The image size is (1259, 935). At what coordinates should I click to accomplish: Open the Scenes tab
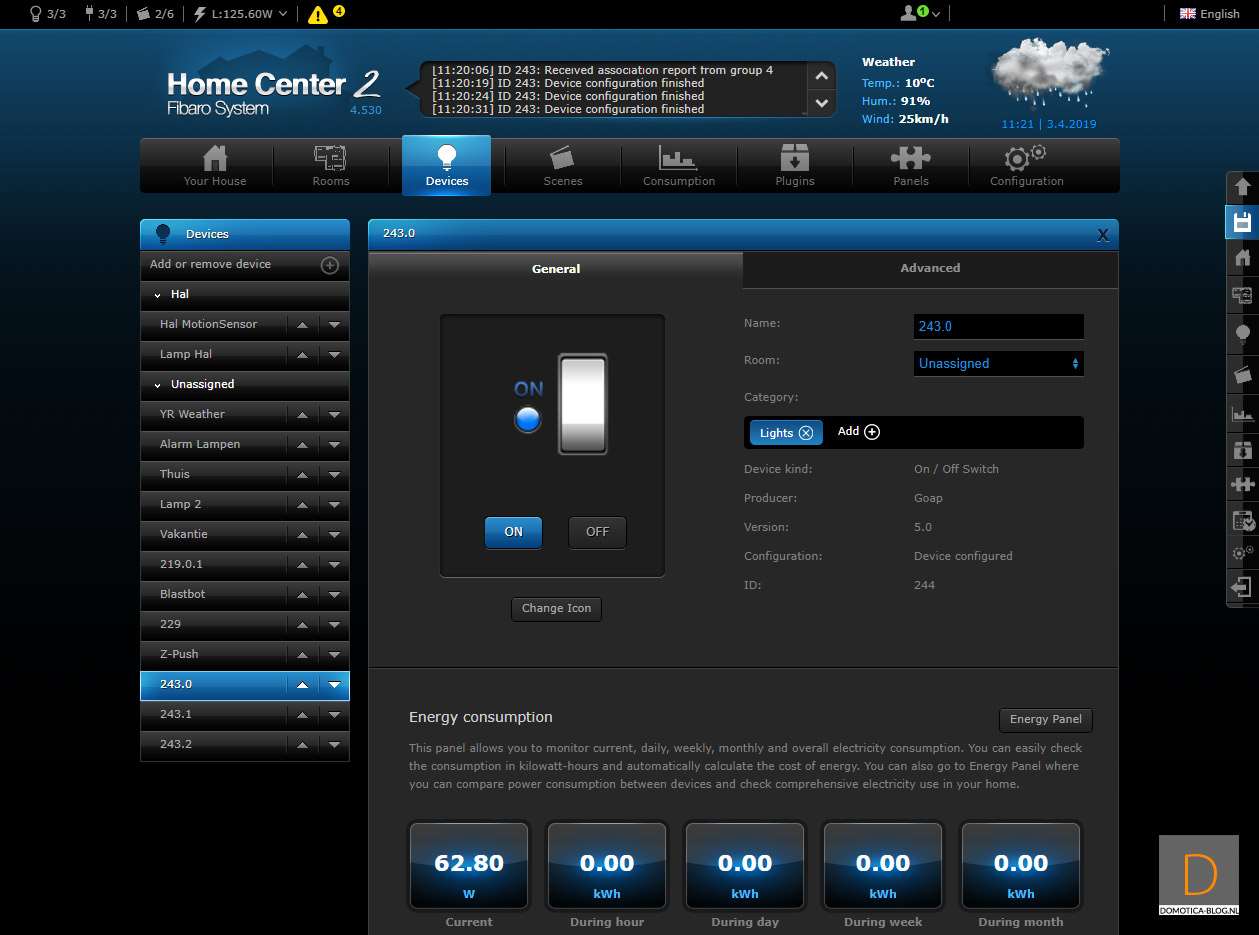pos(562,165)
